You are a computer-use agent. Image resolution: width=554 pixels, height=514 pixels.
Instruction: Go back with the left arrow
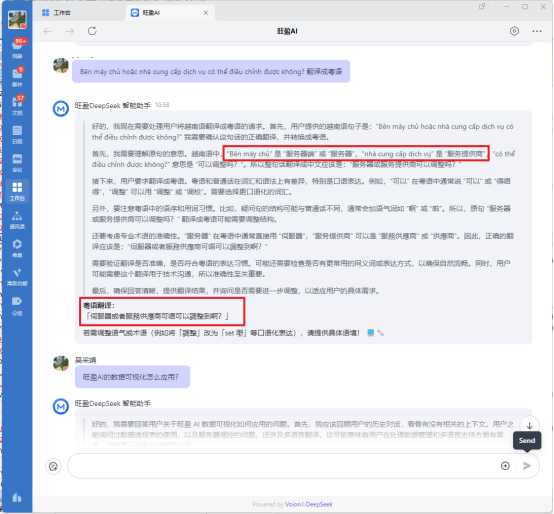coord(48,31)
